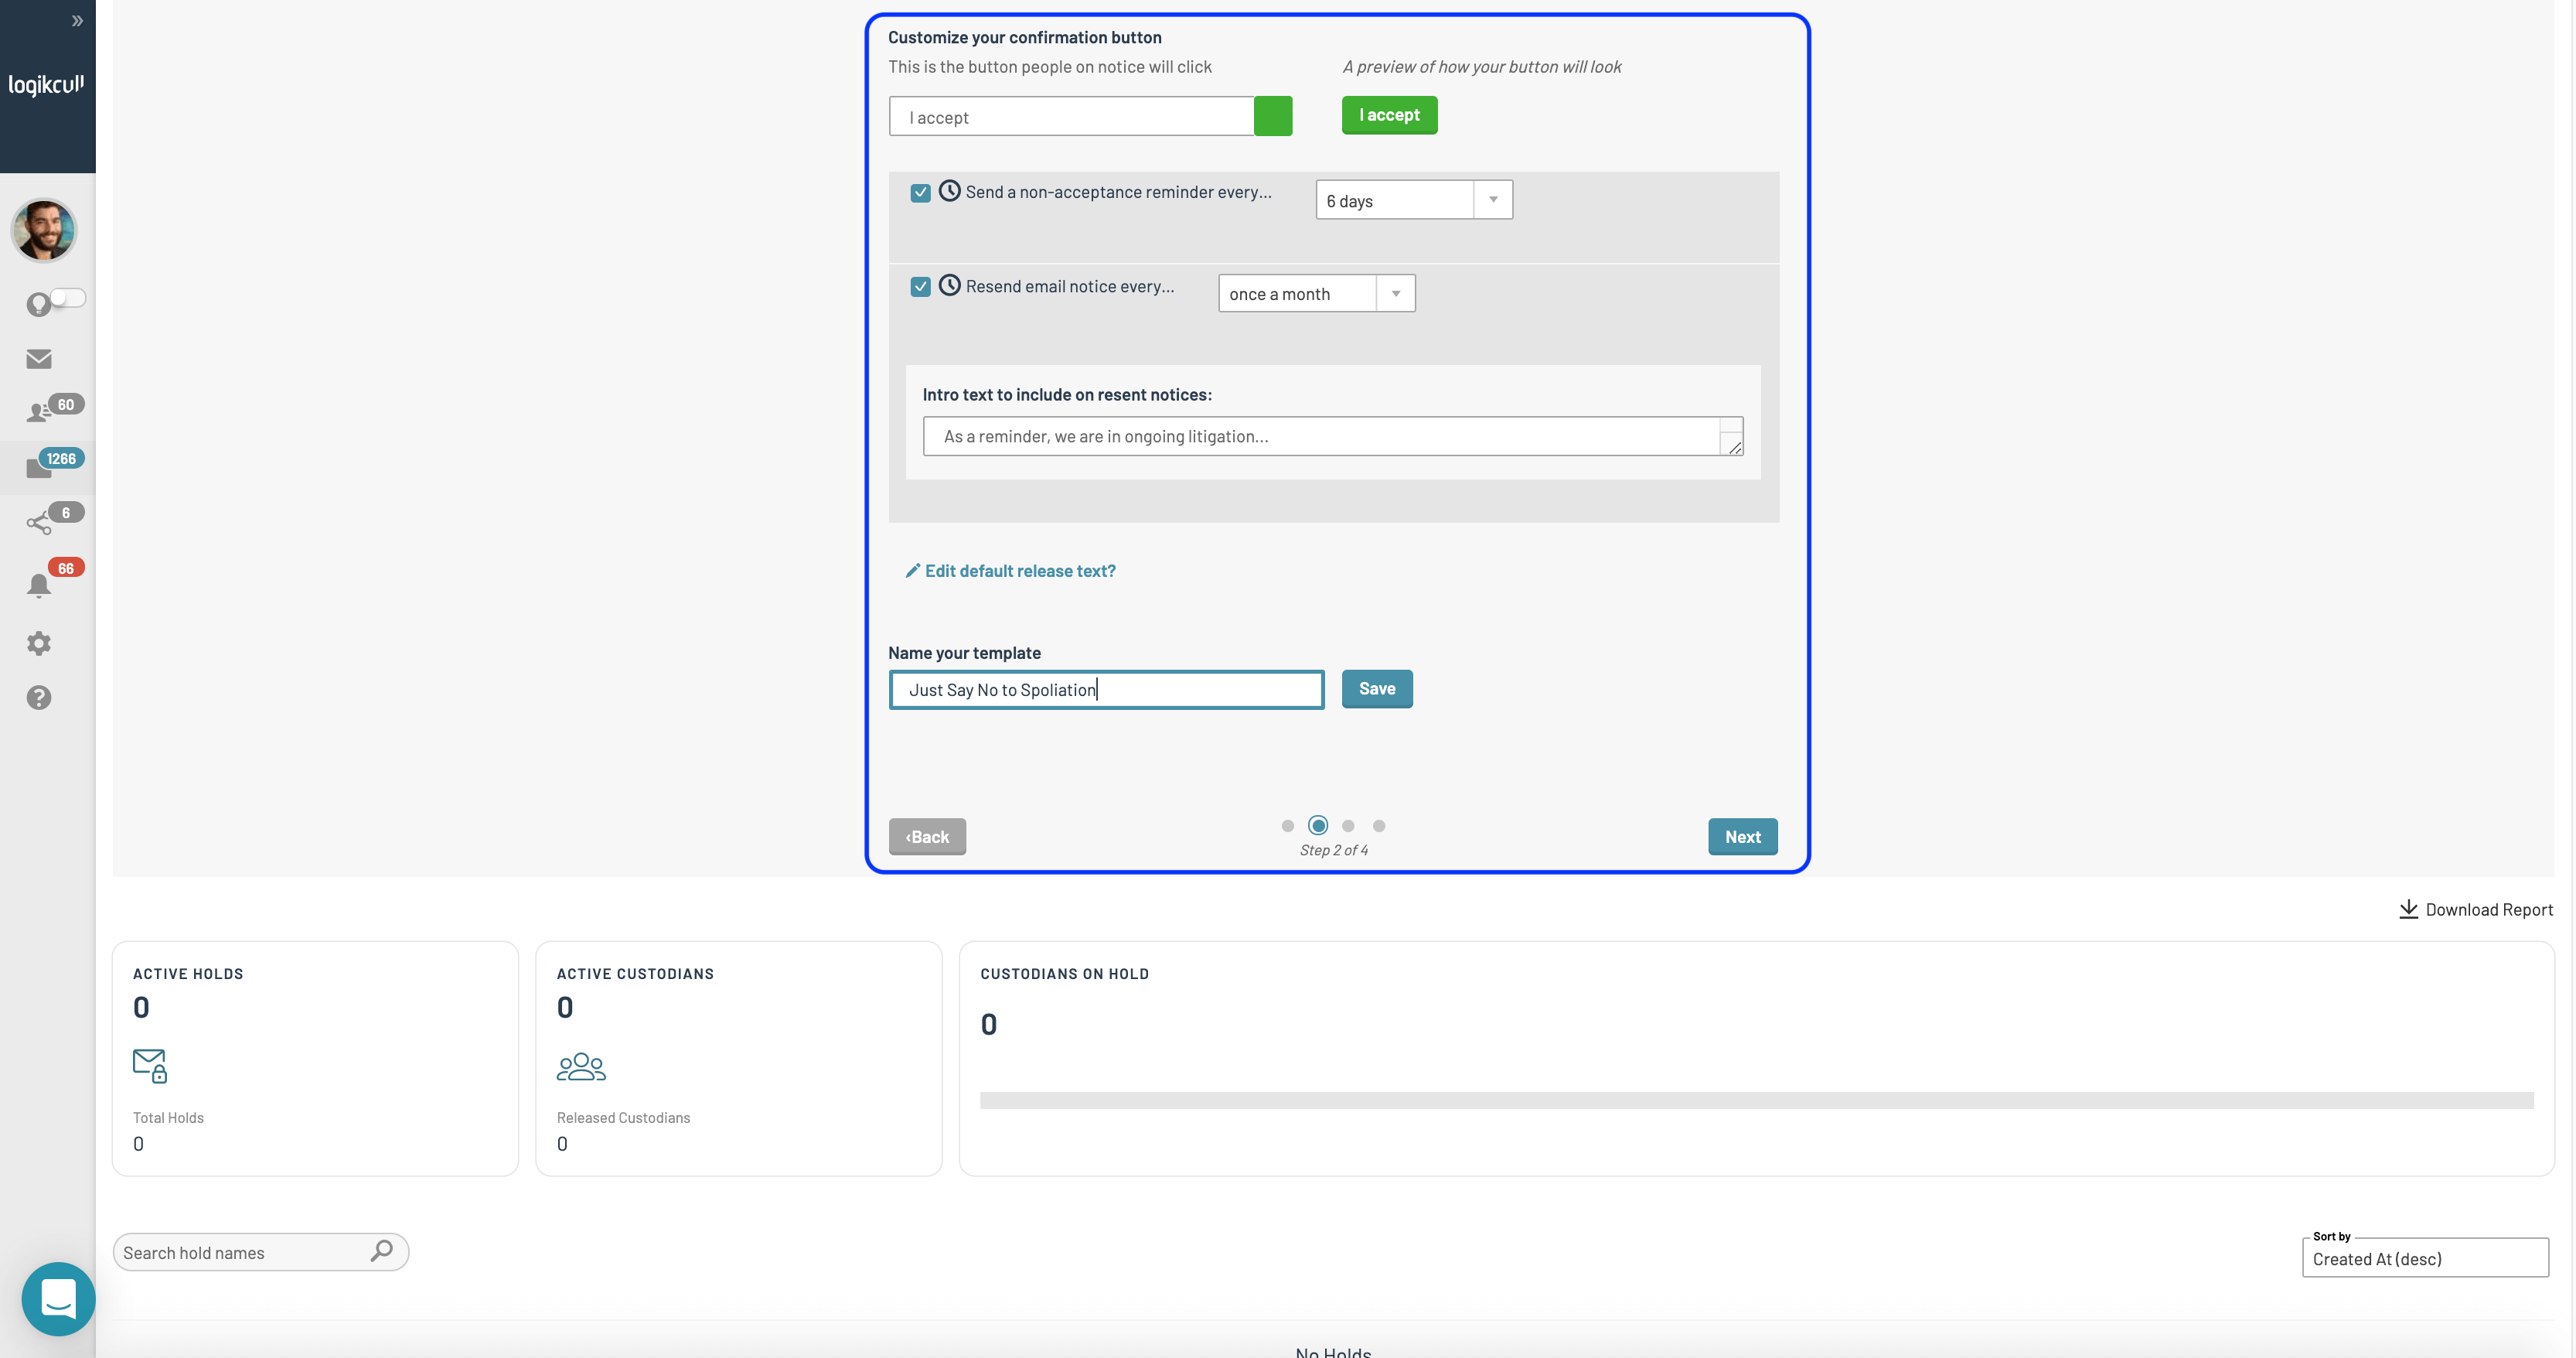The height and width of the screenshot is (1358, 2576).
Task: Expand the sidebar with double-chevron icon
Action: [x=77, y=21]
